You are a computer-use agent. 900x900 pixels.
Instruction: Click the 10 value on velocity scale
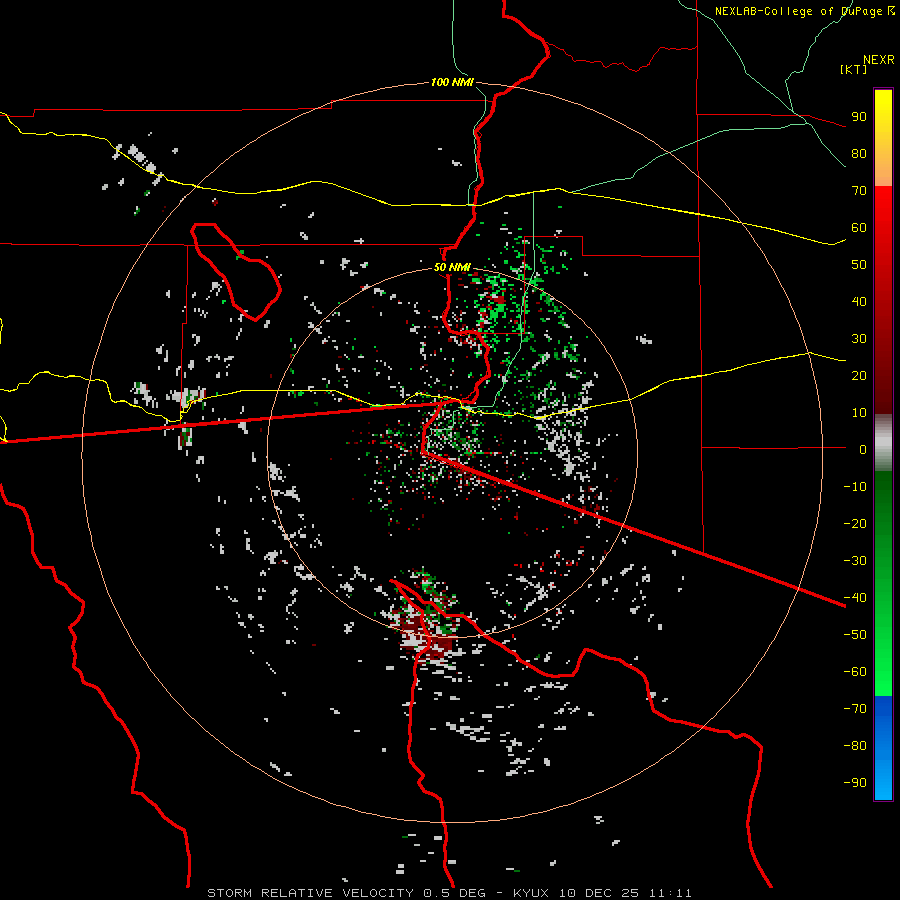click(x=859, y=413)
